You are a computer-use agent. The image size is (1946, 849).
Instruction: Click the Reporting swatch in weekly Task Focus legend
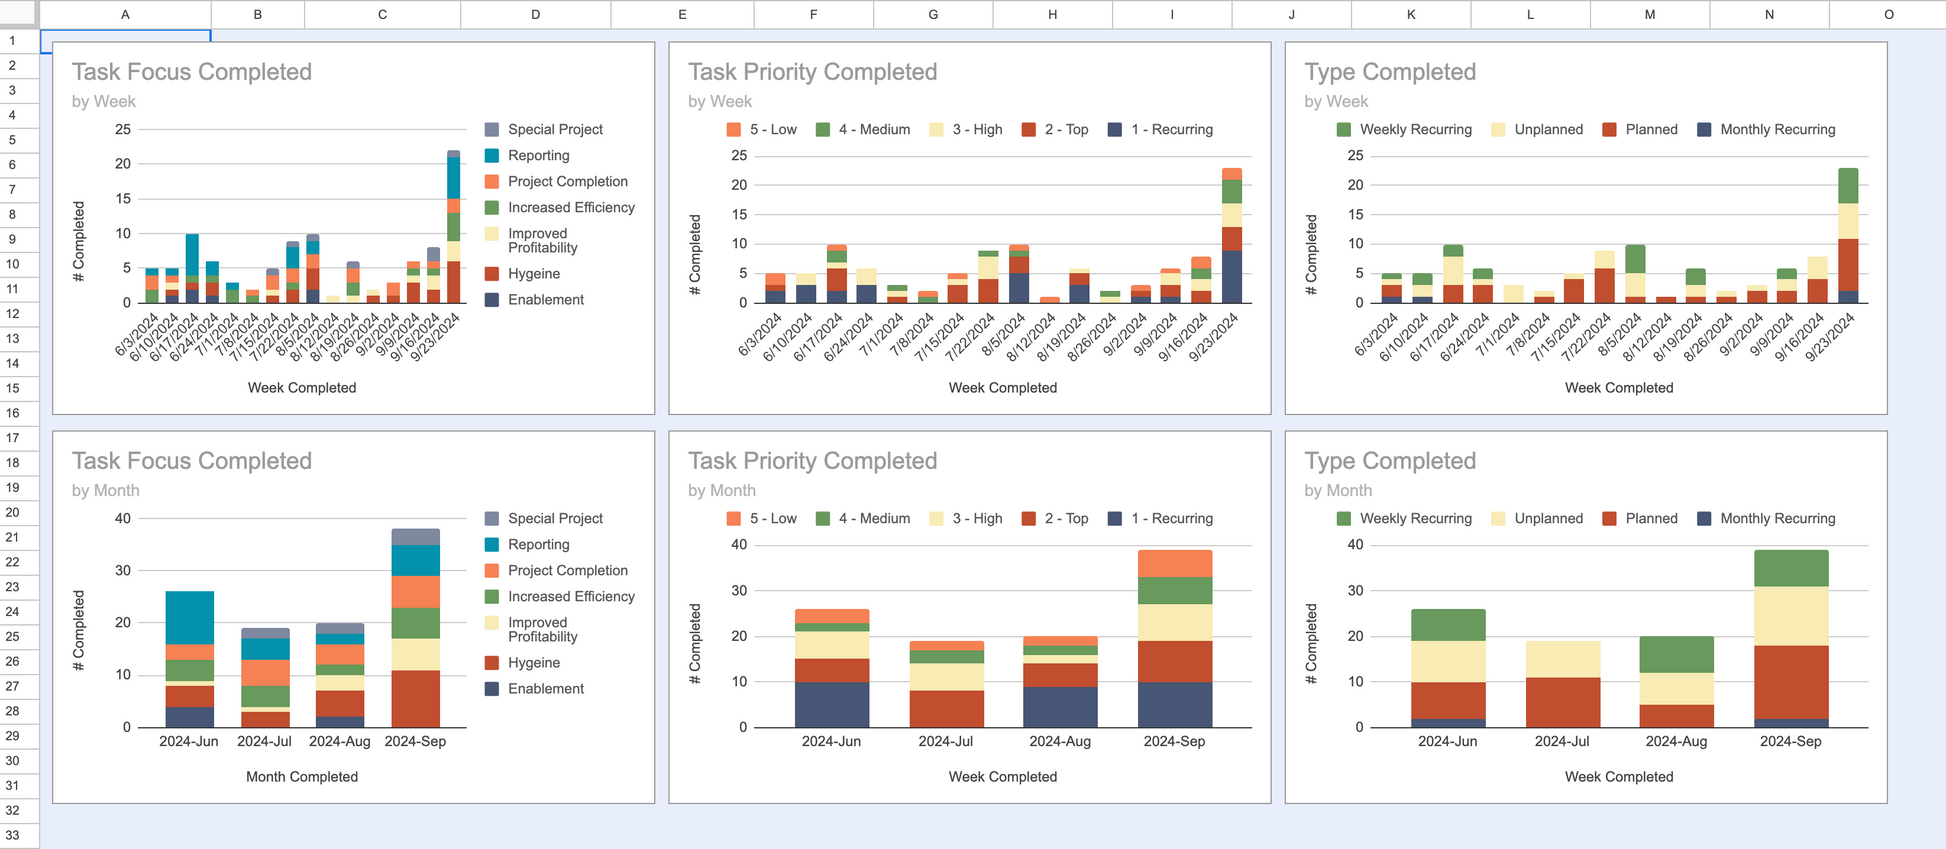tap(492, 156)
